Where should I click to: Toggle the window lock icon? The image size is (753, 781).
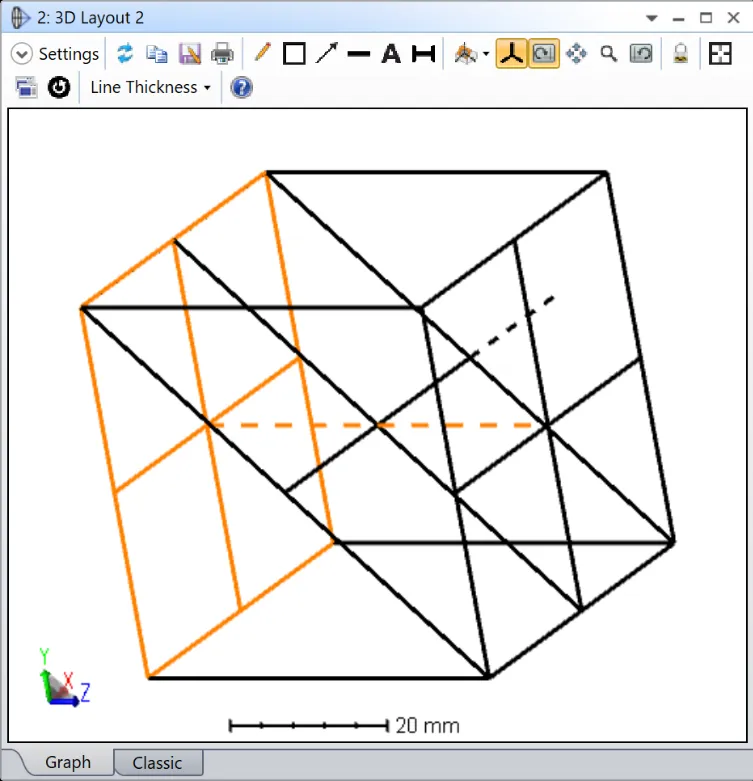point(680,54)
